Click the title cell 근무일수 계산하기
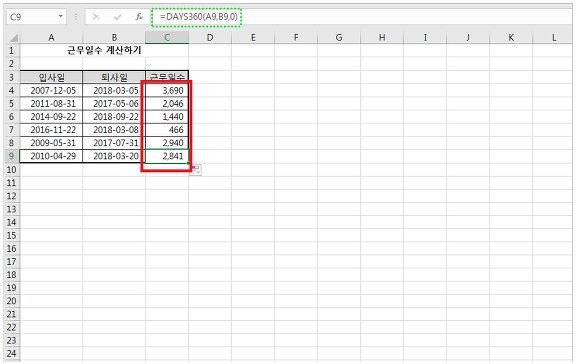 pos(104,50)
